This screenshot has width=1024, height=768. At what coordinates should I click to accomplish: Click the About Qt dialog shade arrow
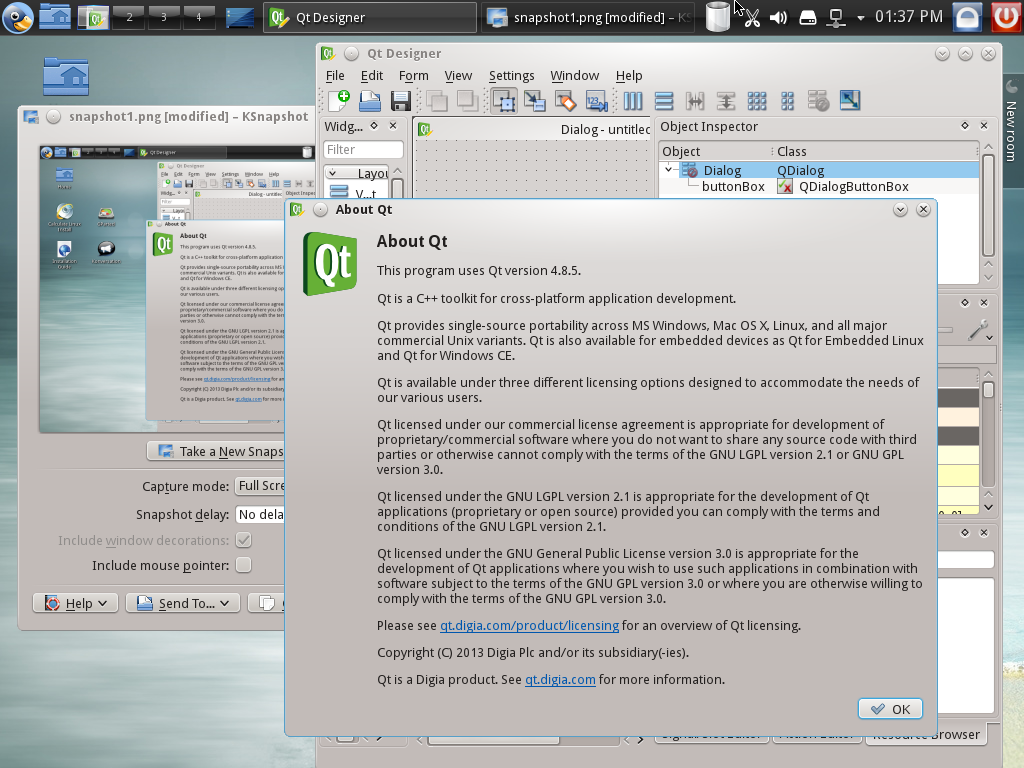(900, 210)
